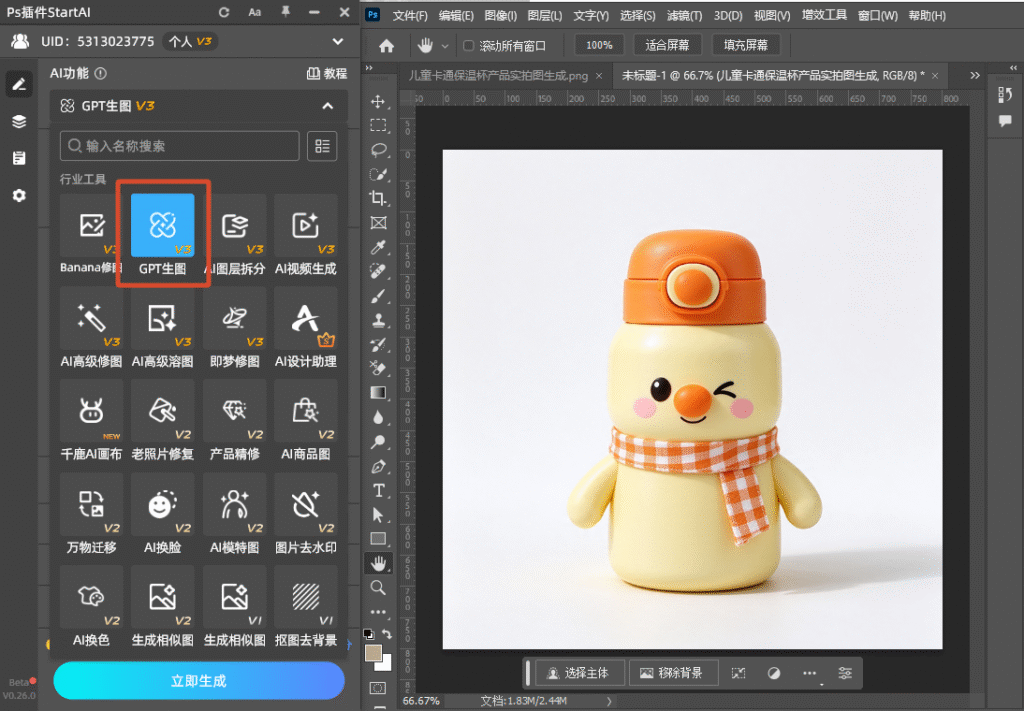Select the Zoom tool in toolbar
Screen dimensions: 1024x711
[x=378, y=588]
